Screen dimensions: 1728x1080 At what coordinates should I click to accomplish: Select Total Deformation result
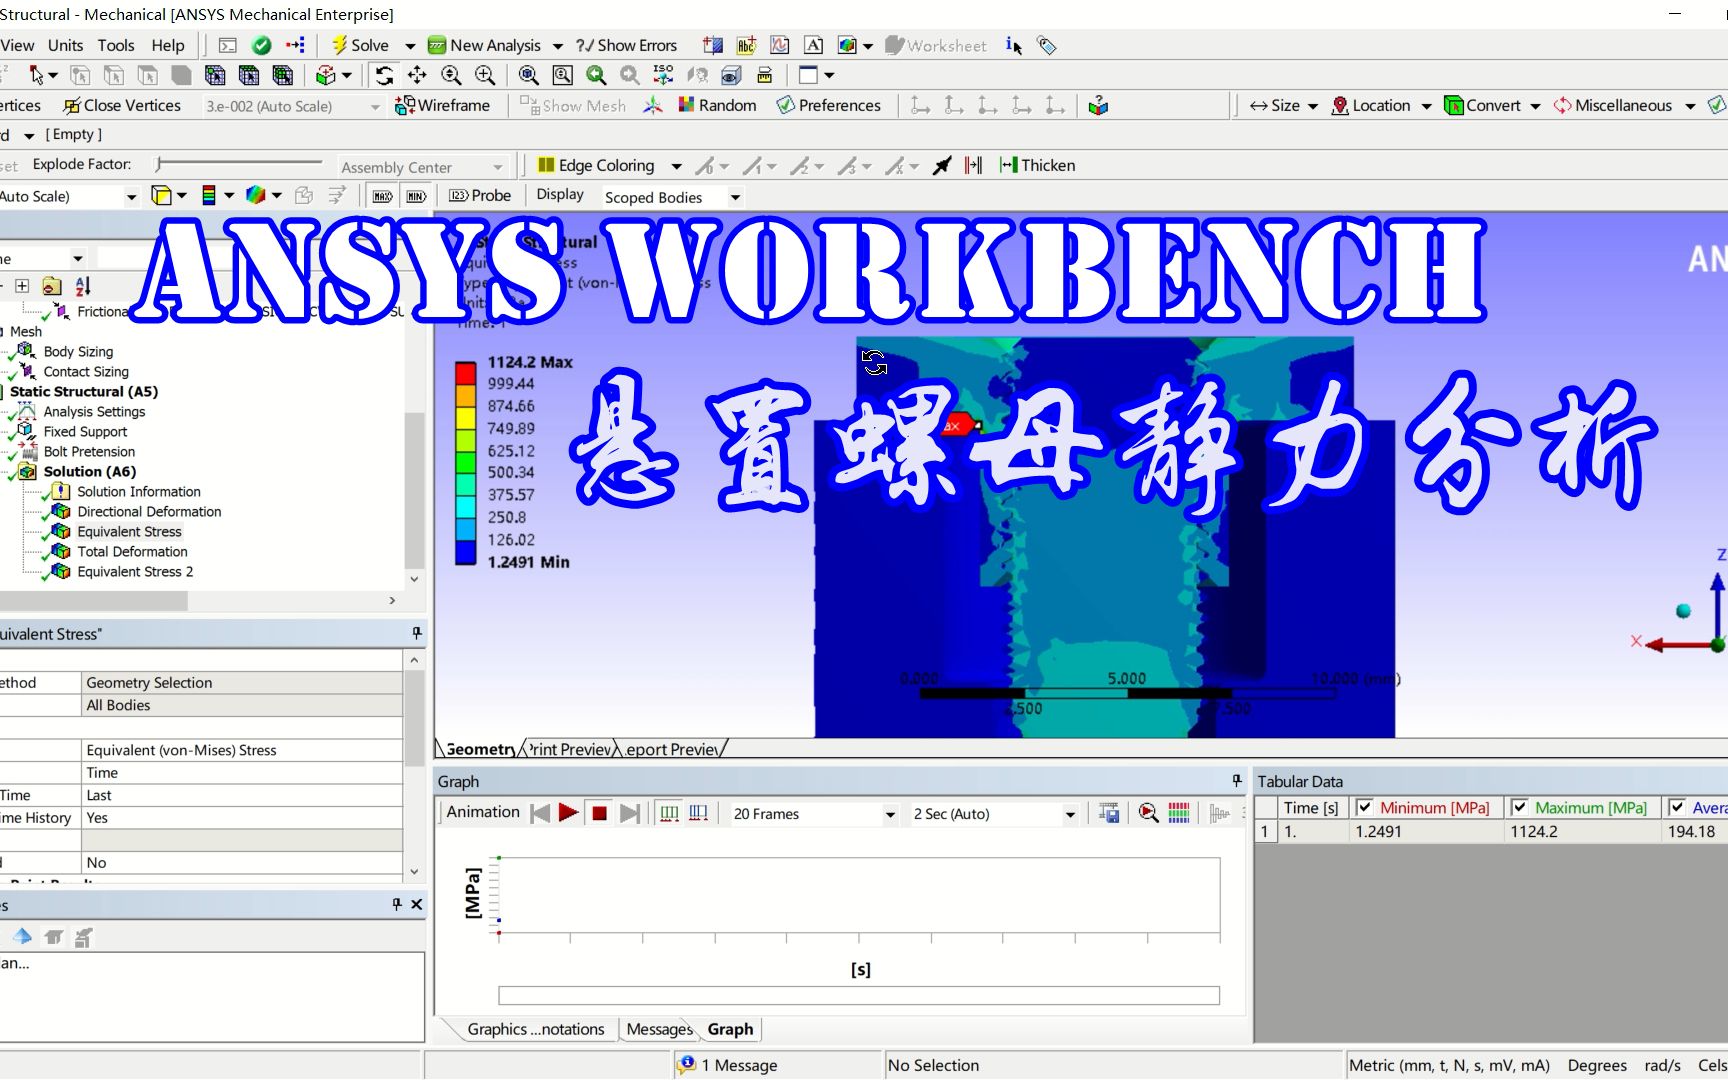tap(132, 551)
